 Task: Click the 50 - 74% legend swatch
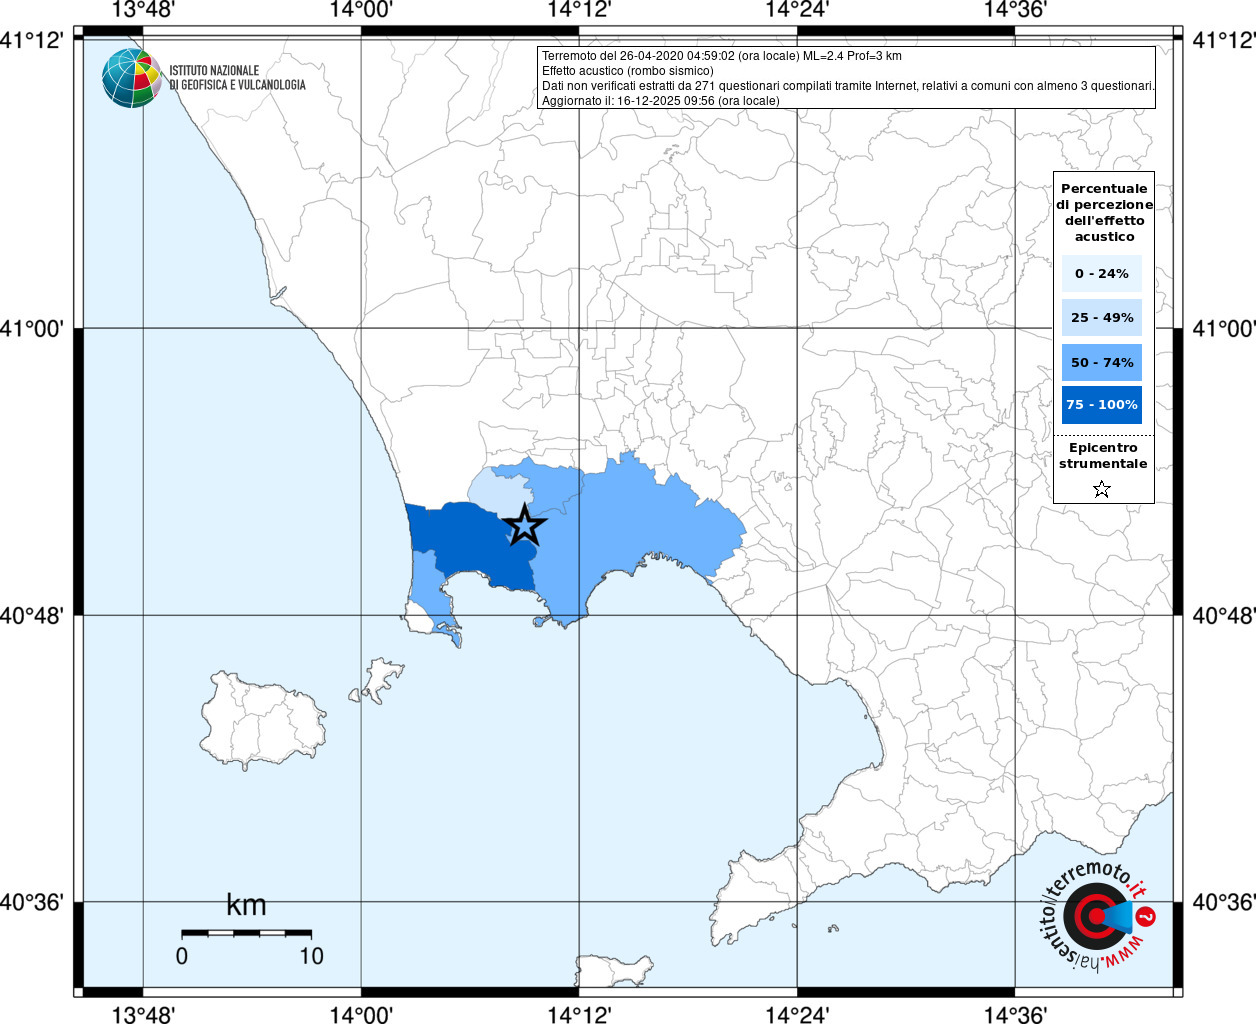coord(1102,362)
